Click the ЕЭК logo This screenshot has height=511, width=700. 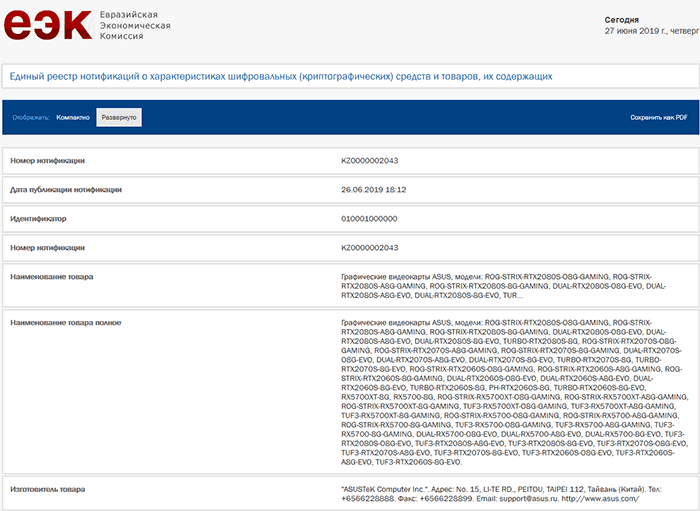(x=47, y=25)
